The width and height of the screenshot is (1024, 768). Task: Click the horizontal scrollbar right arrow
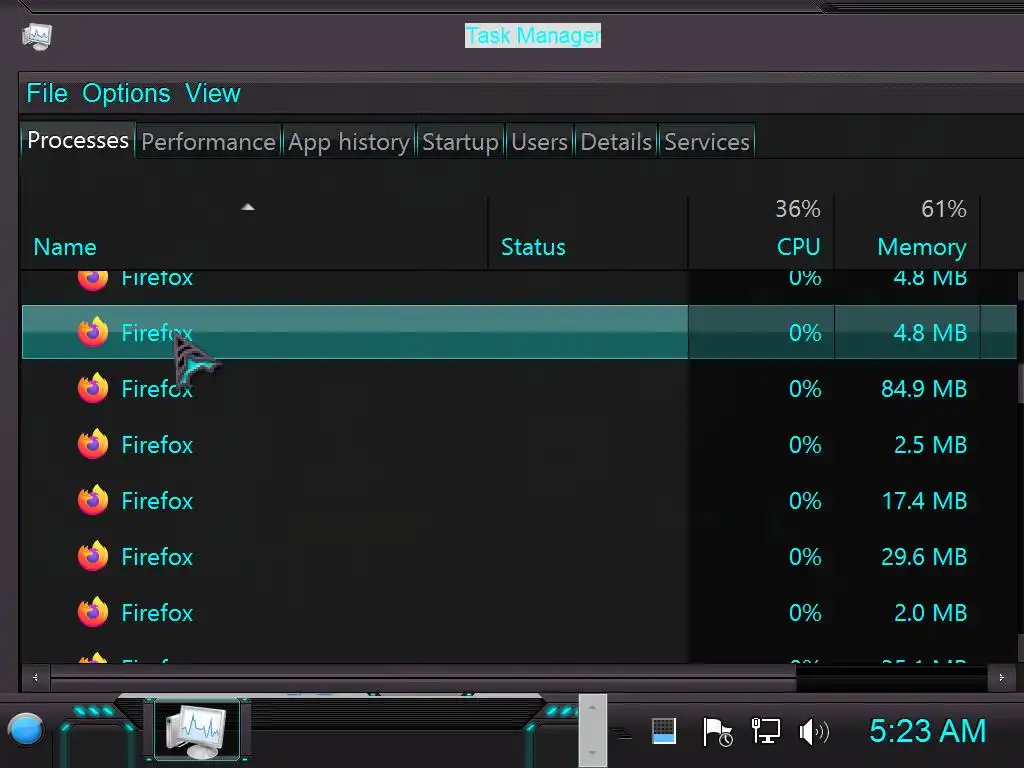[x=1001, y=678]
